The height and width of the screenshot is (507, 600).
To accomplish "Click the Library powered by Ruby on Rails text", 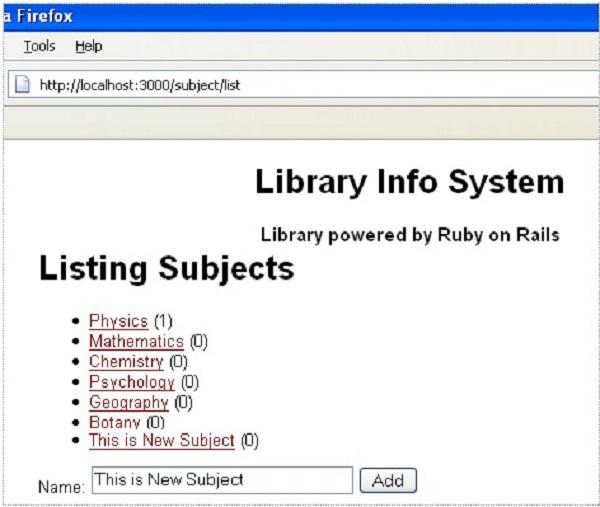I will coord(410,235).
